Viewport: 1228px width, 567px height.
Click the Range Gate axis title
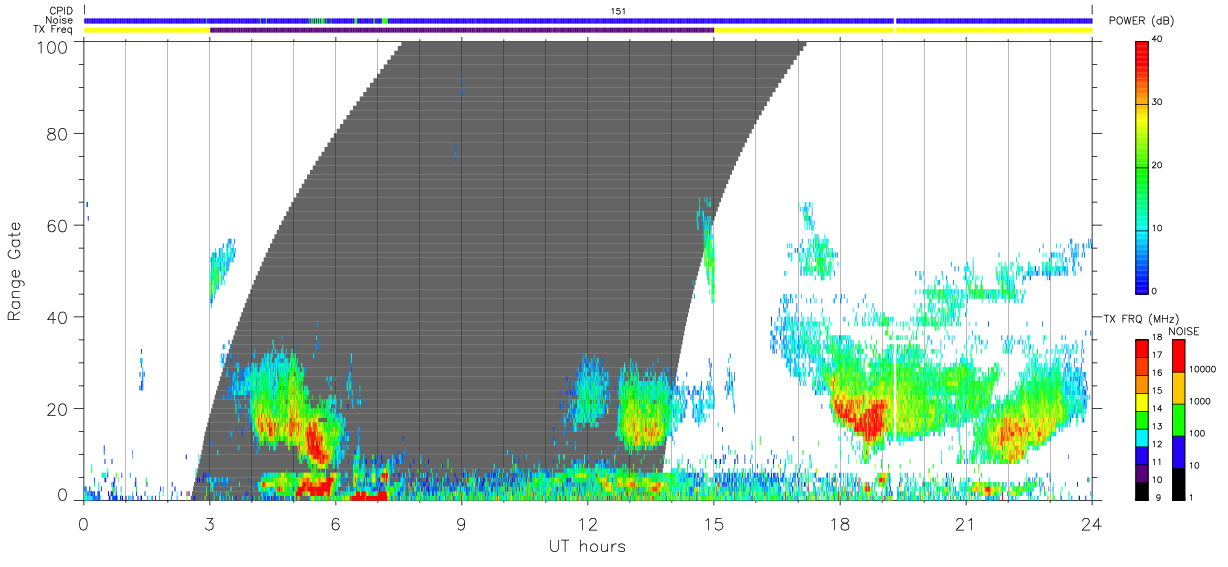[x=15, y=271]
